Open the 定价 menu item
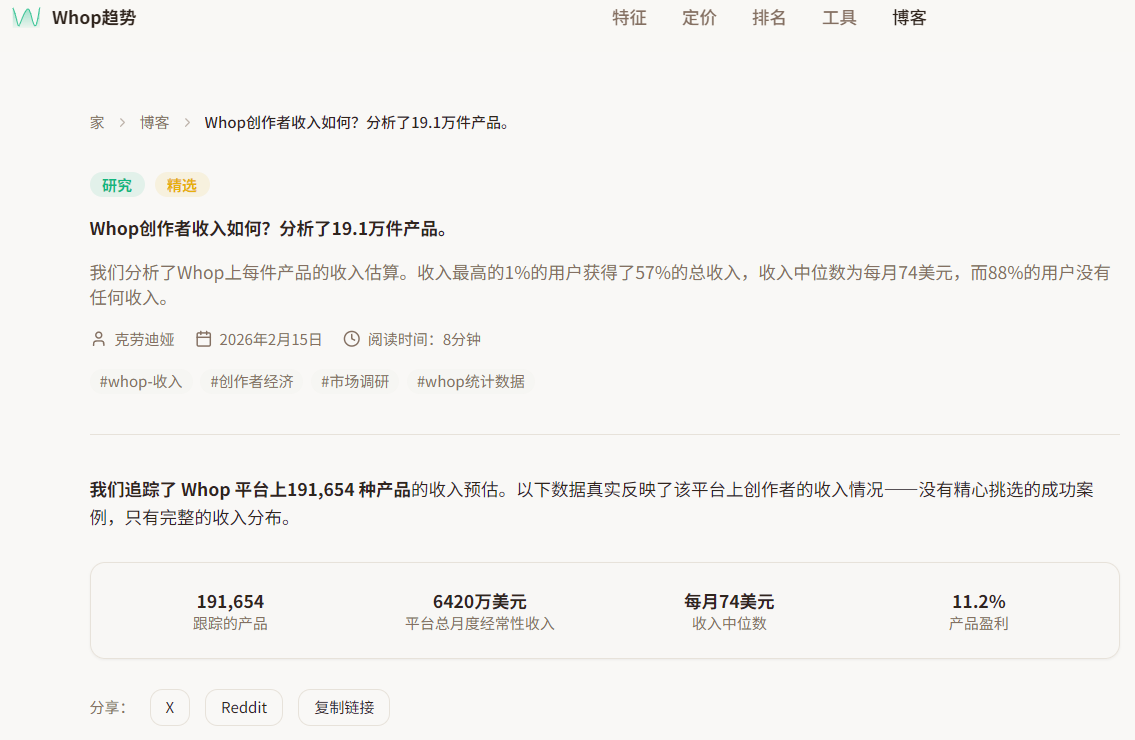Viewport: 1135px width, 740px height. point(699,17)
